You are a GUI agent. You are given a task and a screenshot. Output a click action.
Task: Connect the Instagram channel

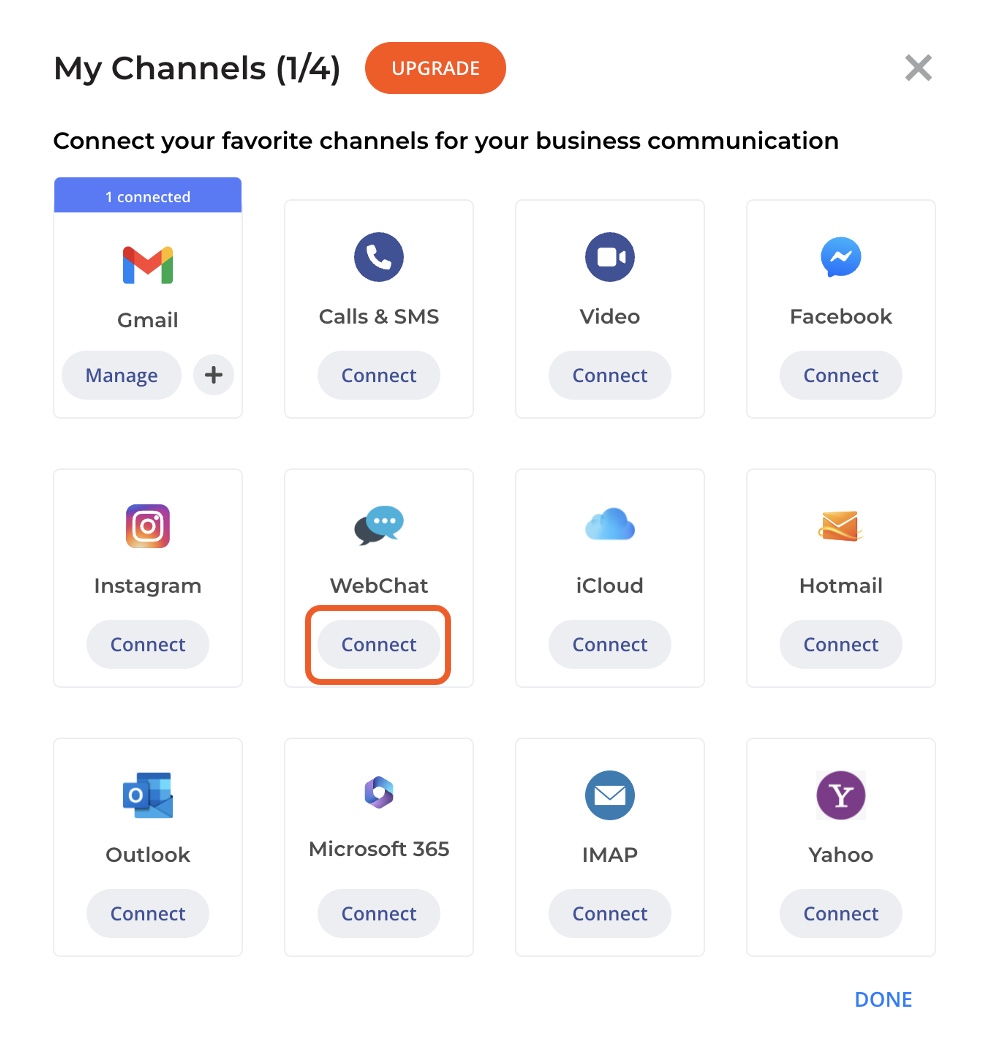[x=148, y=644]
